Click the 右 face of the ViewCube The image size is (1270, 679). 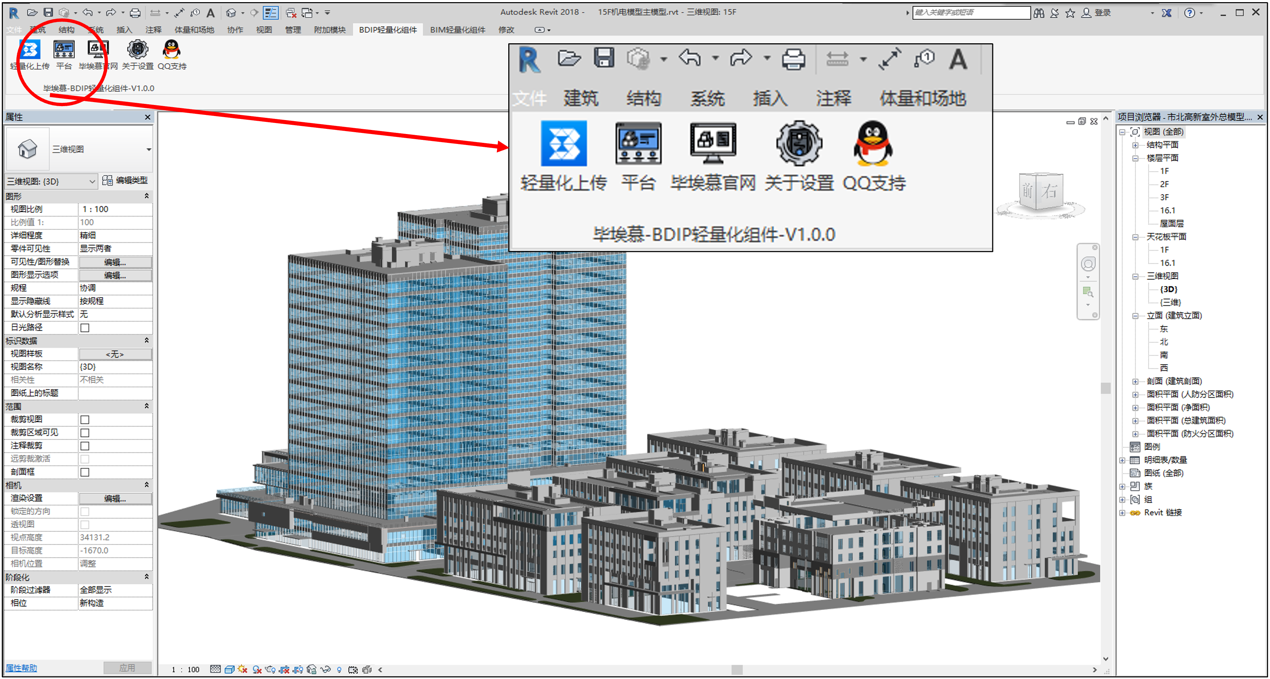1048,193
